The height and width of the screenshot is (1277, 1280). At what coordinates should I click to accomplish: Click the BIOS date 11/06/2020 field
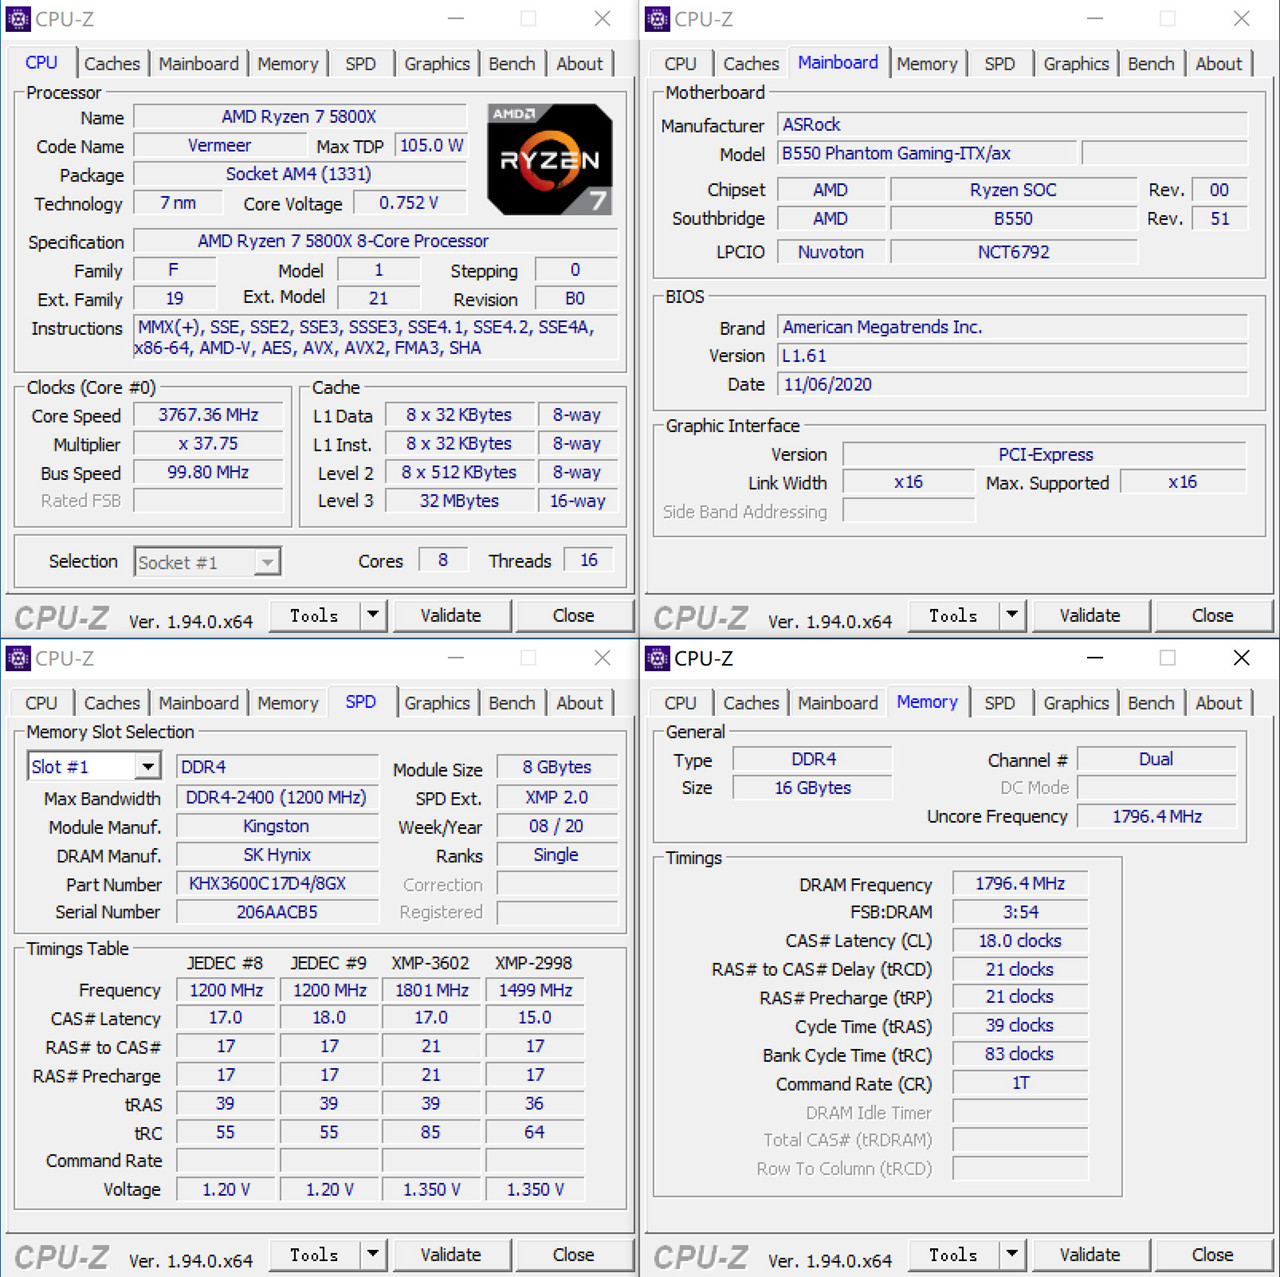pyautogui.click(x=1012, y=385)
